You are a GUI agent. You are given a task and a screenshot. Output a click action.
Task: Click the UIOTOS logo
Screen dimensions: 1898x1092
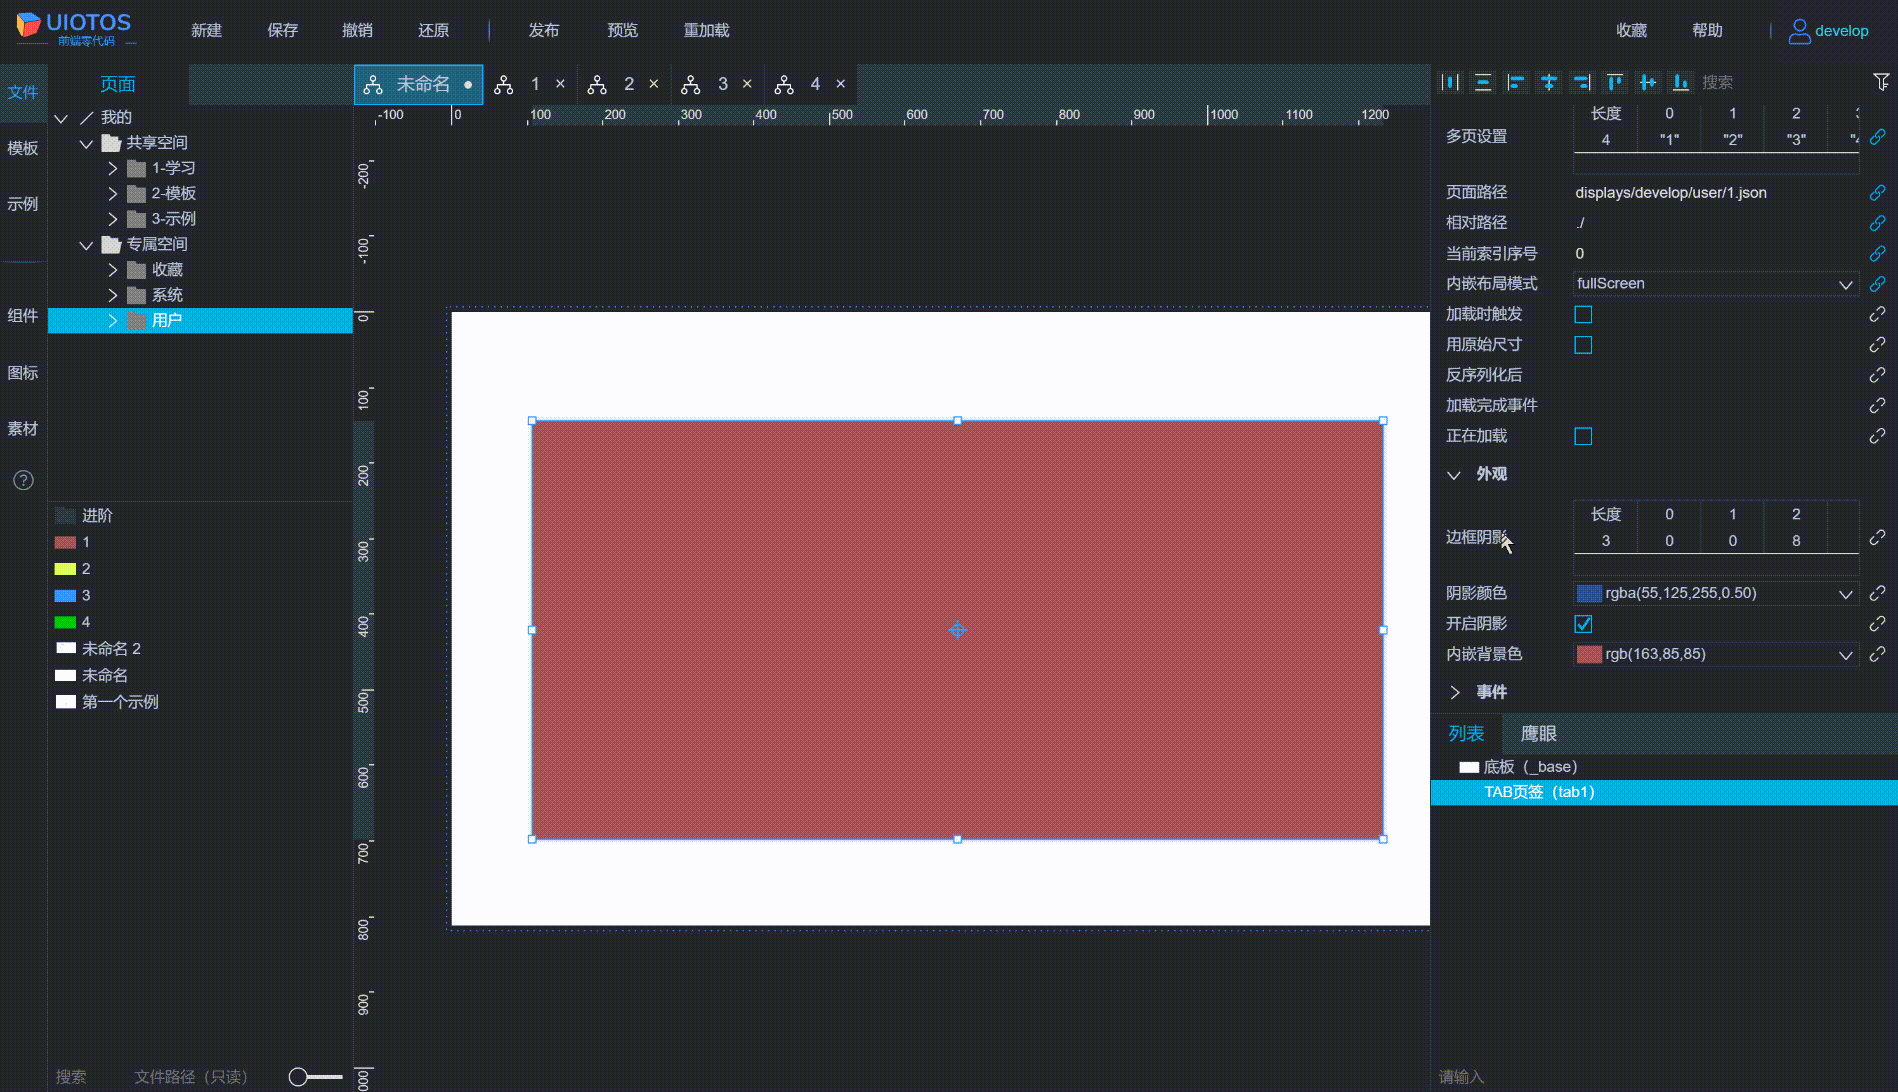74,27
